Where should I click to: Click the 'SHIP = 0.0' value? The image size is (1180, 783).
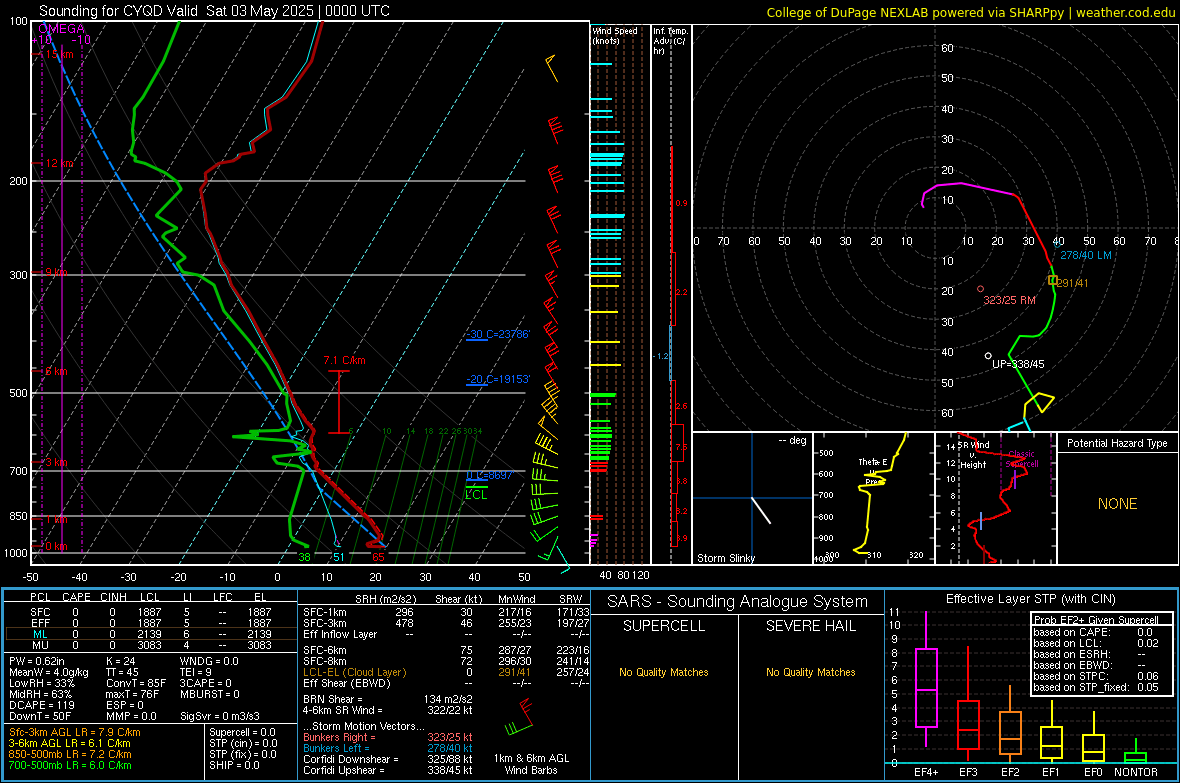[234, 765]
